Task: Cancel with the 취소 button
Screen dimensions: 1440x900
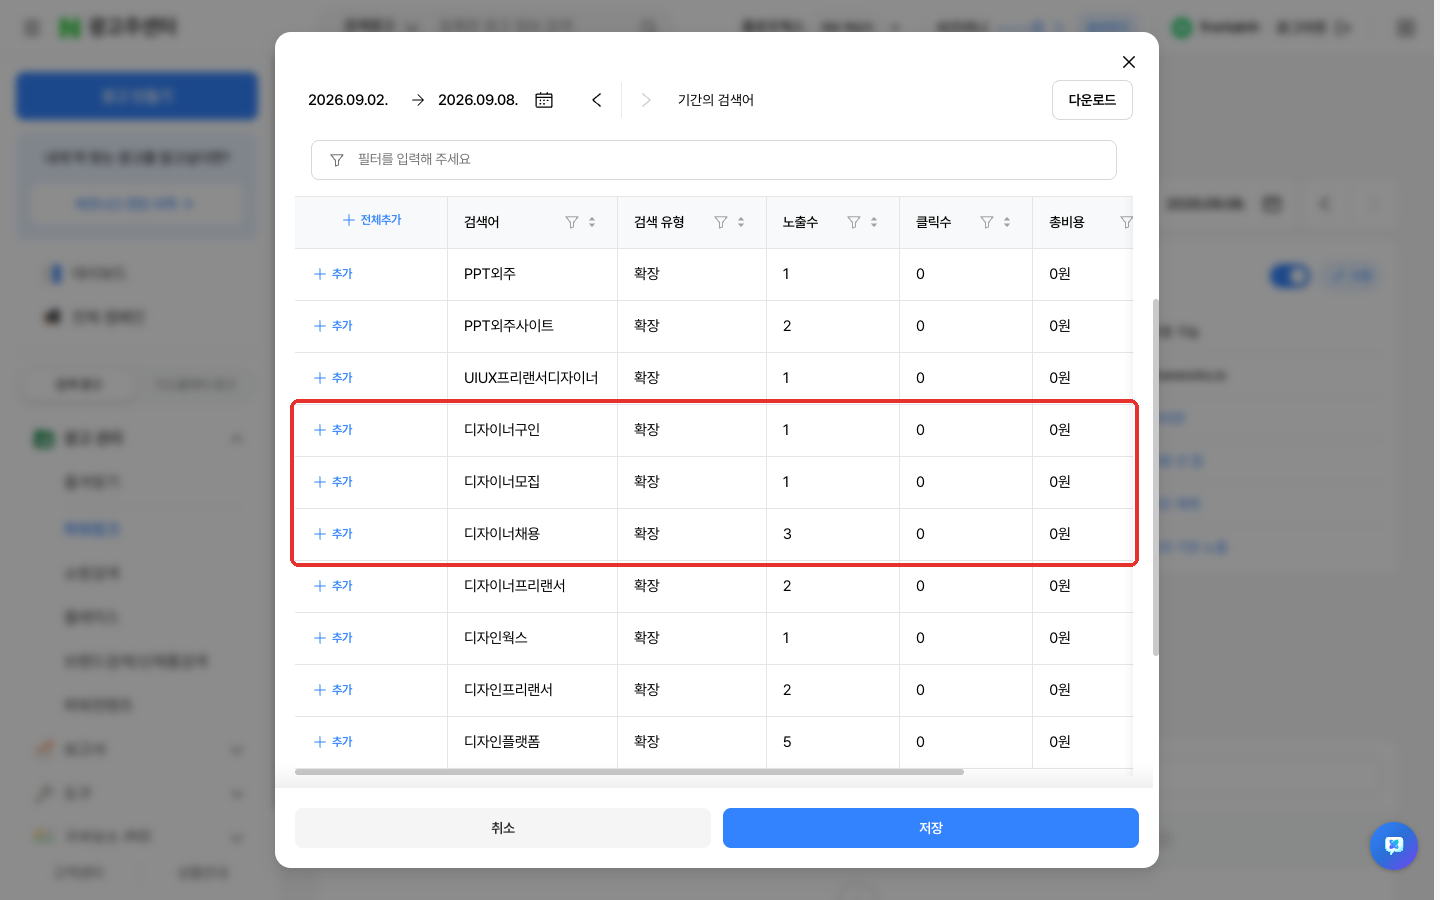Action: [x=503, y=828]
